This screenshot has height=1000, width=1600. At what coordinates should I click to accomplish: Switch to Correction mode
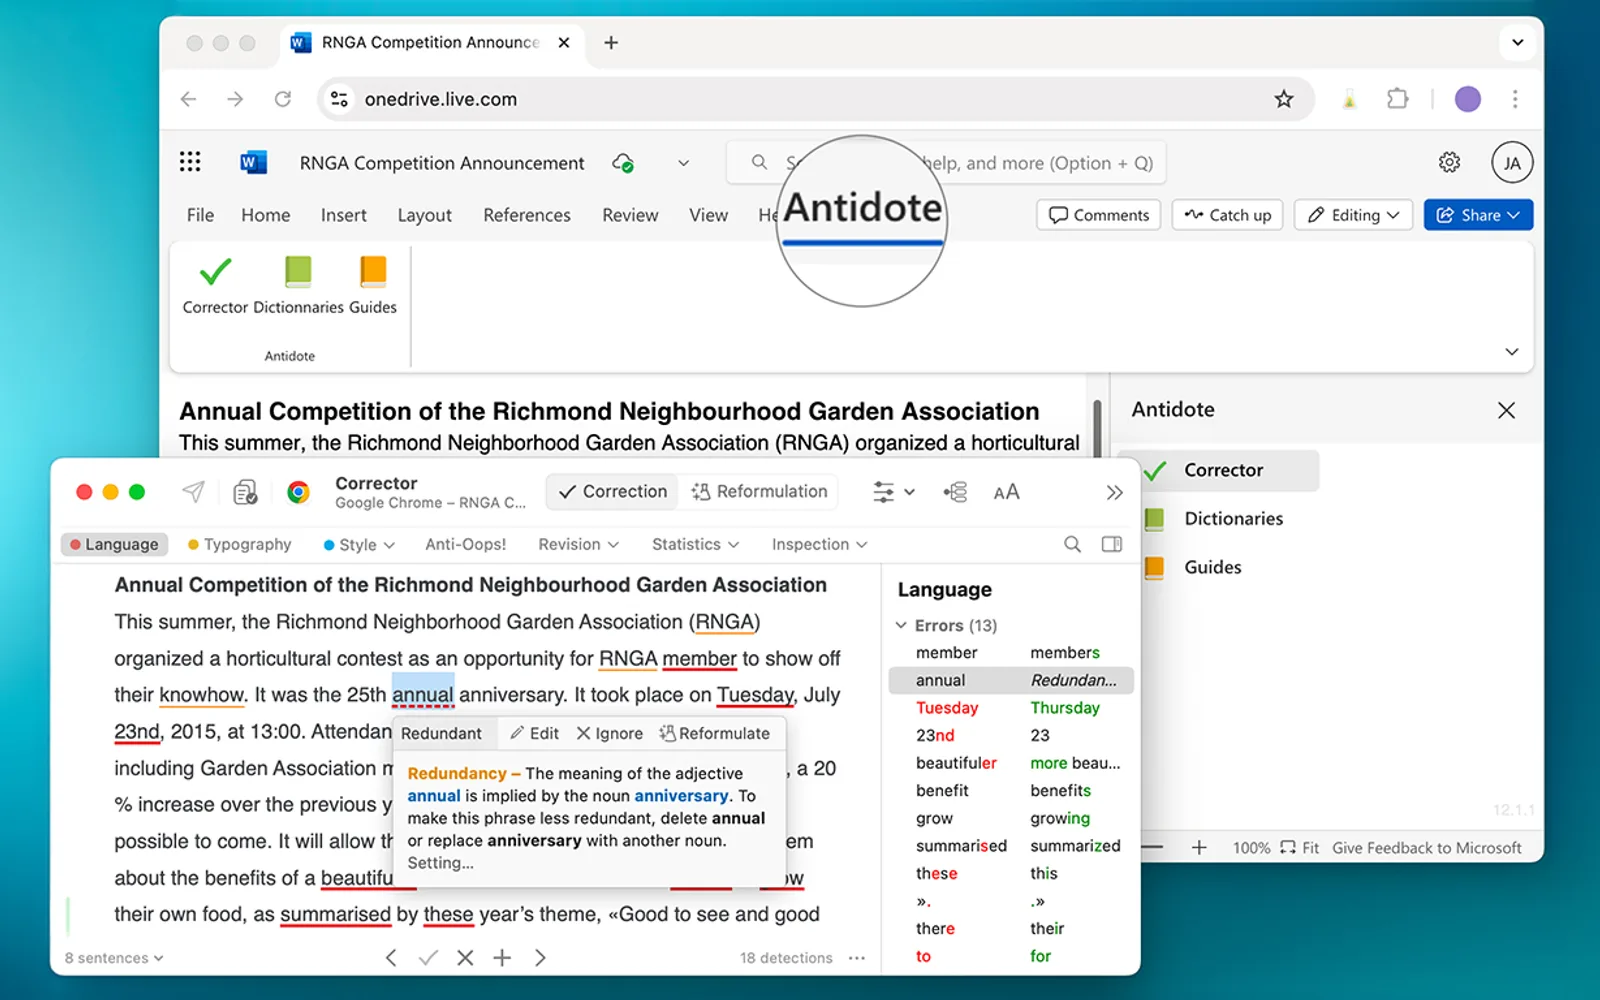pos(612,491)
